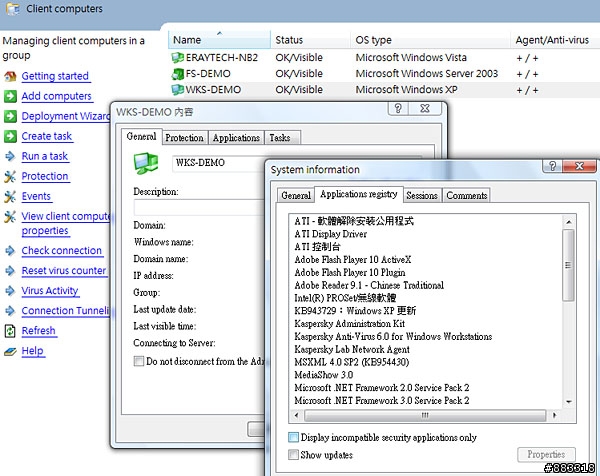Image resolution: width=600 pixels, height=476 pixels.
Task: Switch to the Sessions tab
Action: (x=422, y=195)
